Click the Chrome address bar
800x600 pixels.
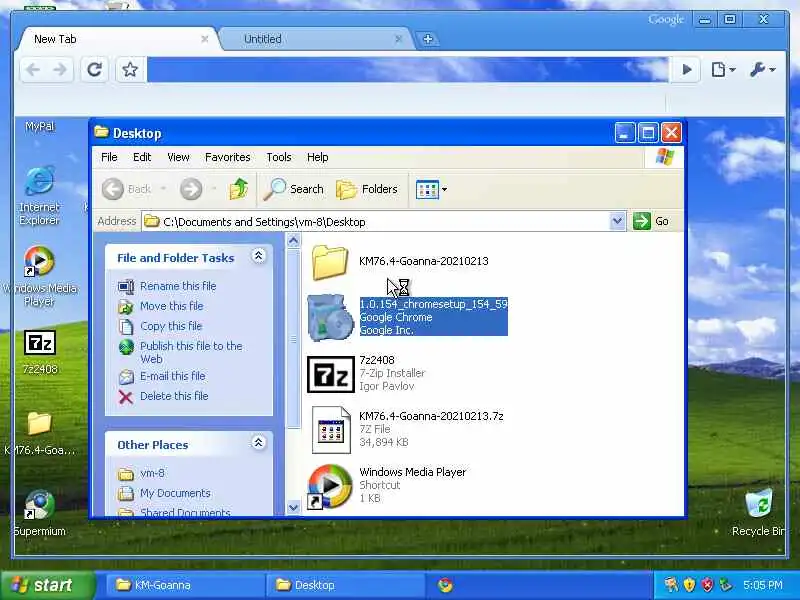(x=407, y=69)
